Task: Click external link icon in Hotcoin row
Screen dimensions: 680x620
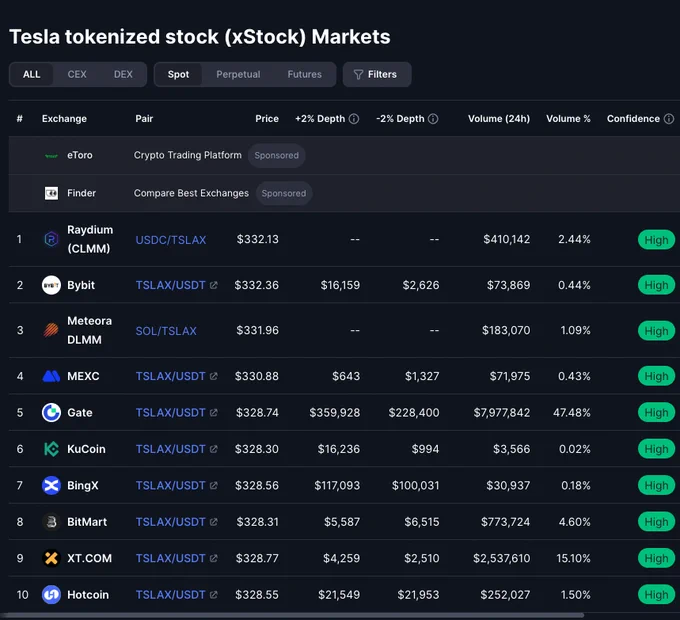Action: (x=213, y=595)
